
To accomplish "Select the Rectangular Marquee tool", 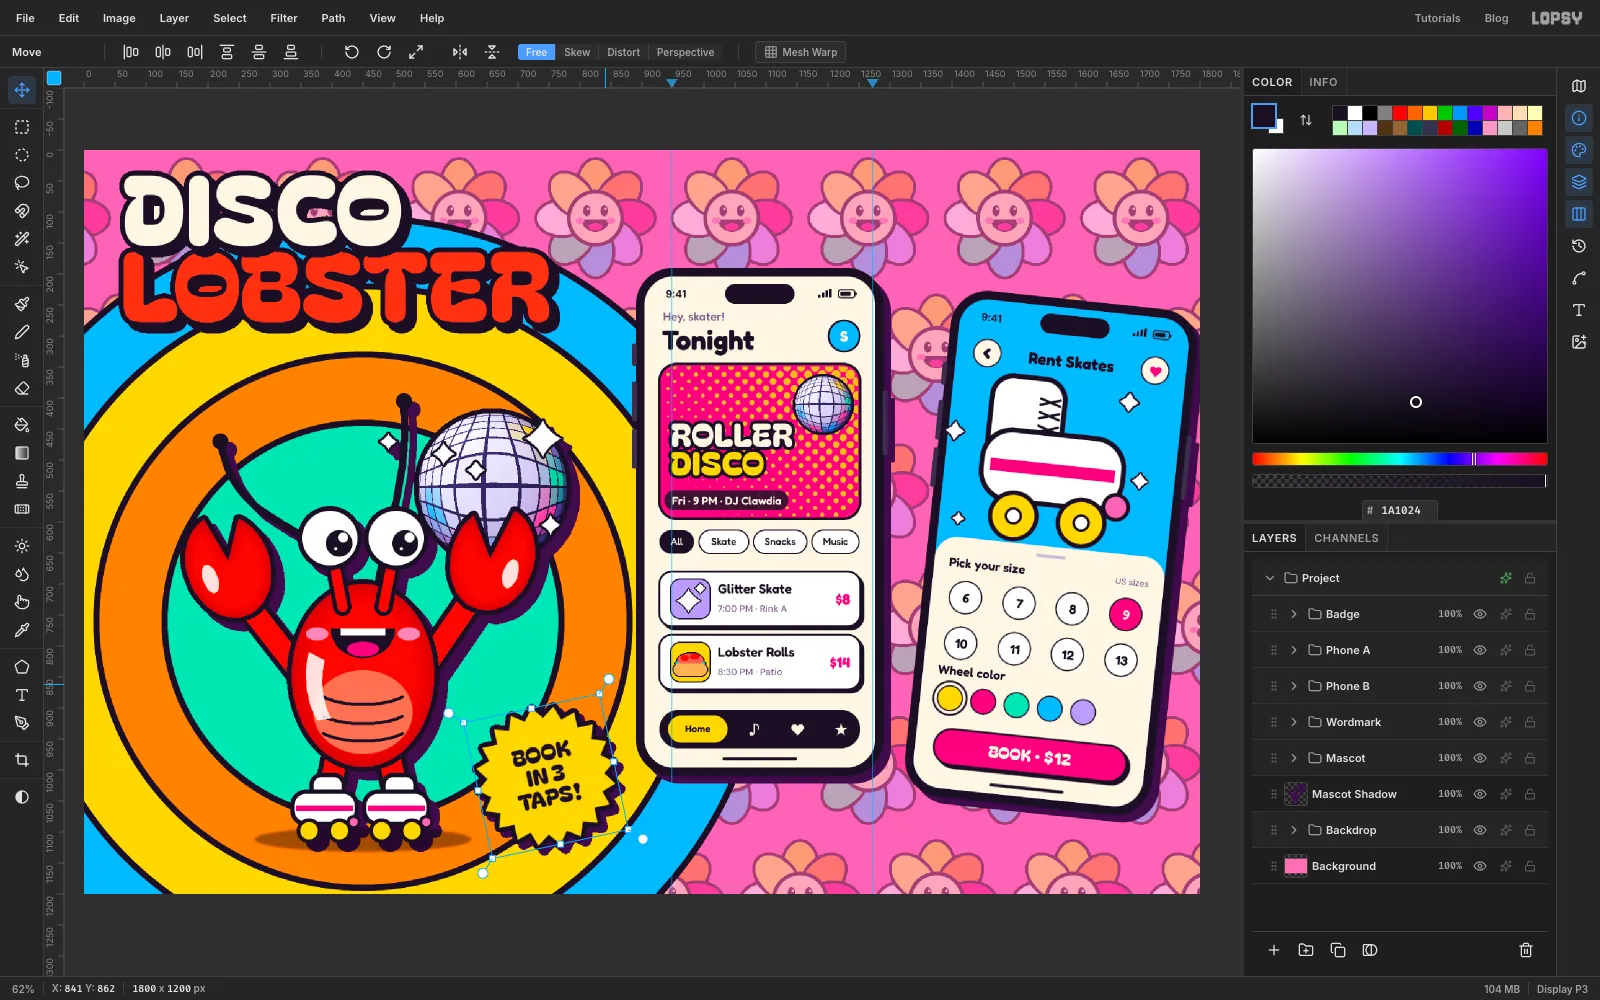I will pyautogui.click(x=22, y=127).
